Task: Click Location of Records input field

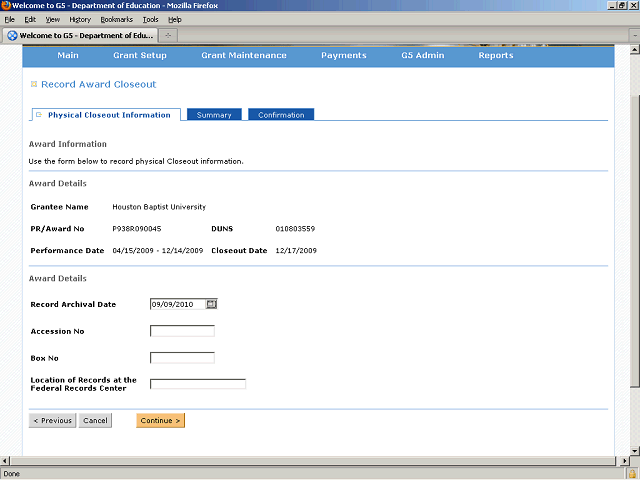Action: click(x=198, y=384)
